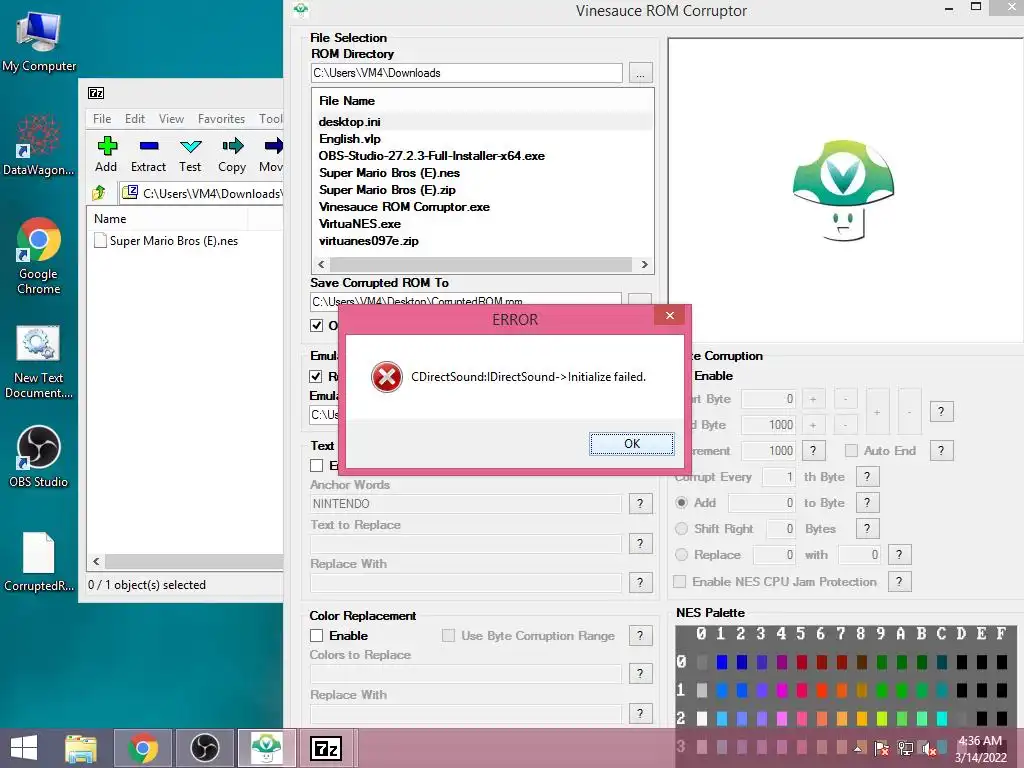Image resolution: width=1024 pixels, height=768 pixels.
Task: Switch to Vinesauce ROM Corruptor taskbar icon
Action: pos(266,748)
